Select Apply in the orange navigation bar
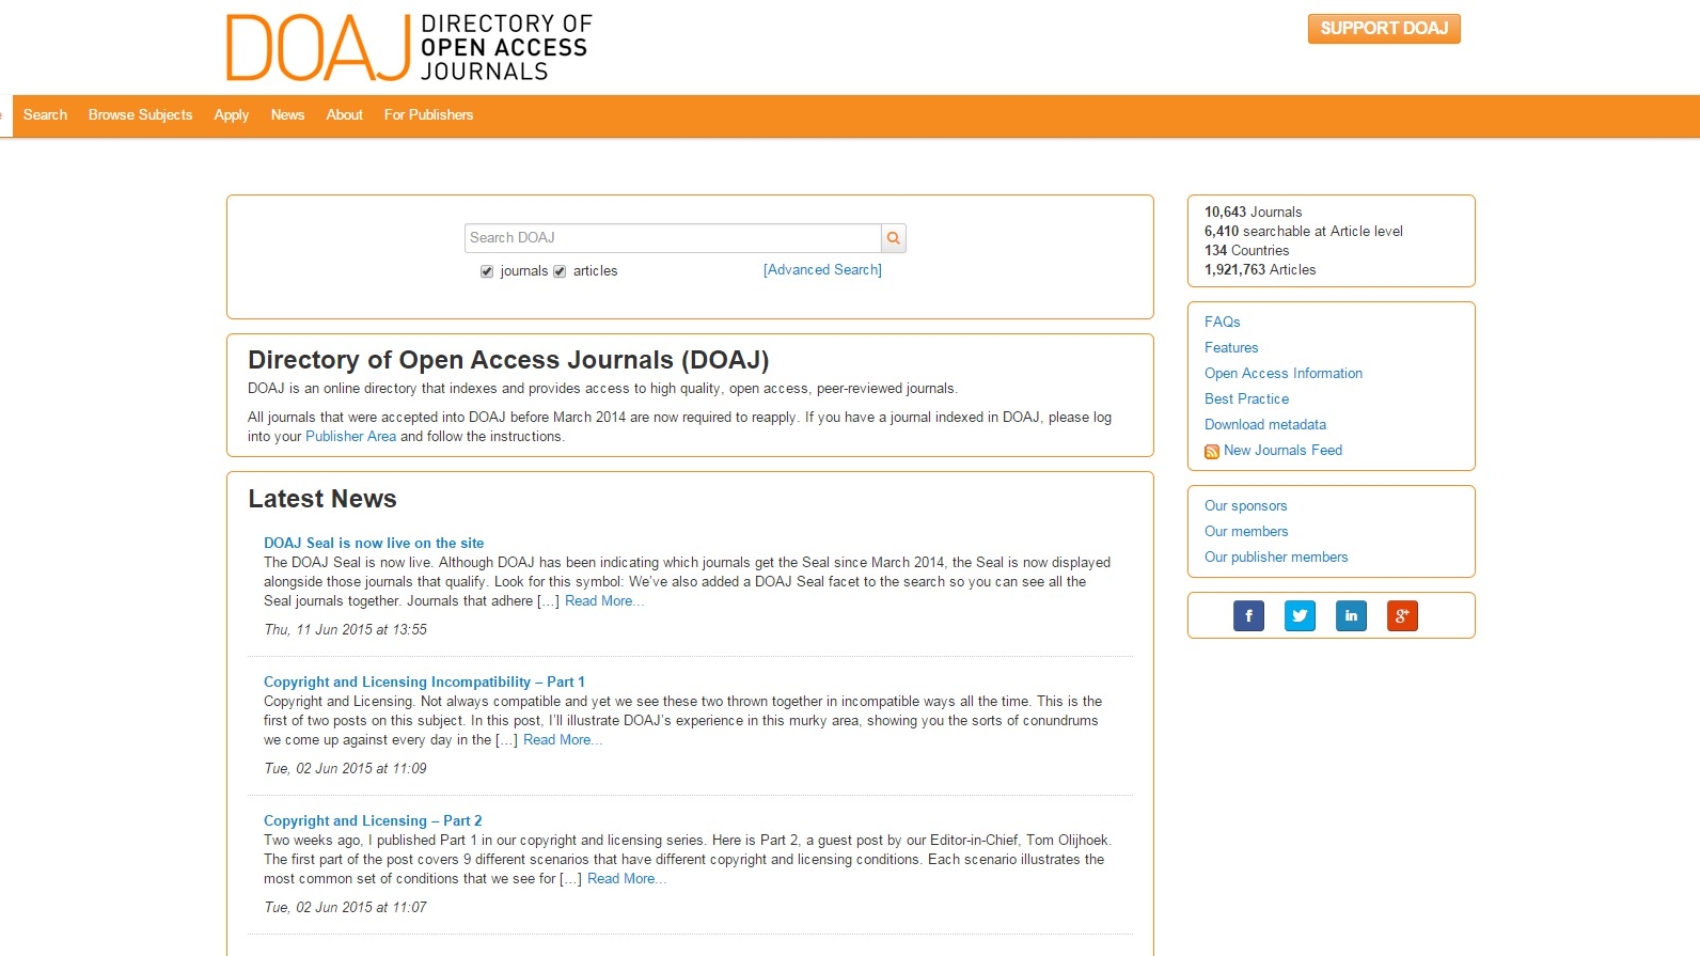Image resolution: width=1700 pixels, height=956 pixels. (231, 115)
